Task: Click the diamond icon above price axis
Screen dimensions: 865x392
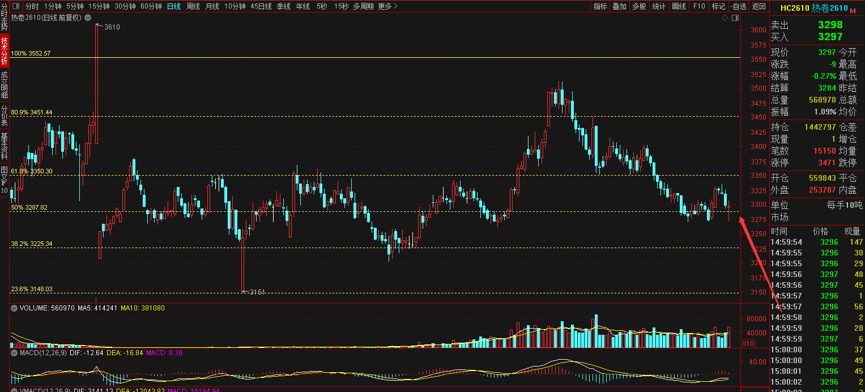Action: click(x=725, y=18)
